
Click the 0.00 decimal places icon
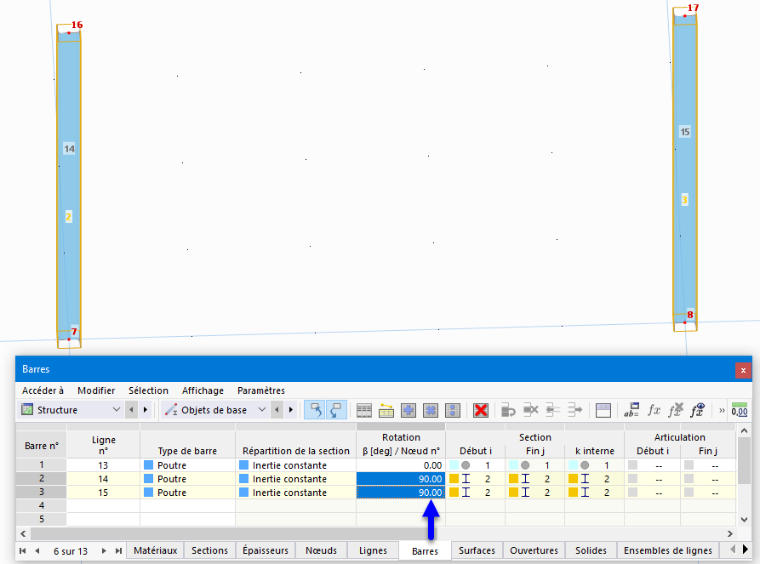click(739, 410)
